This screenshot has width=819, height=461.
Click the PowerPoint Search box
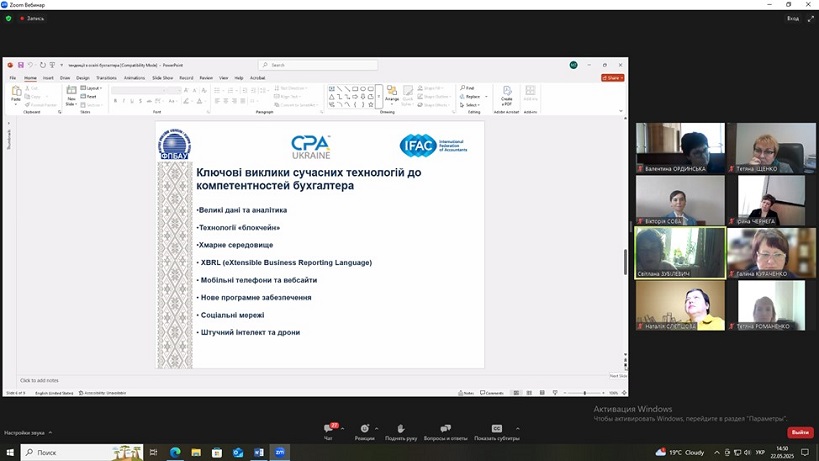(x=318, y=65)
